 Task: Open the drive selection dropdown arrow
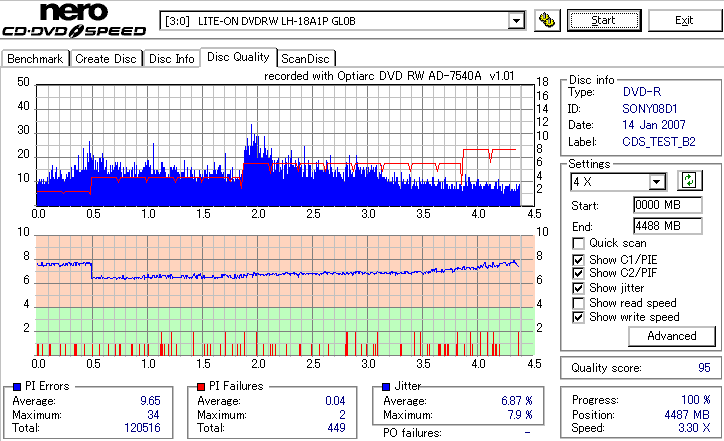[516, 21]
